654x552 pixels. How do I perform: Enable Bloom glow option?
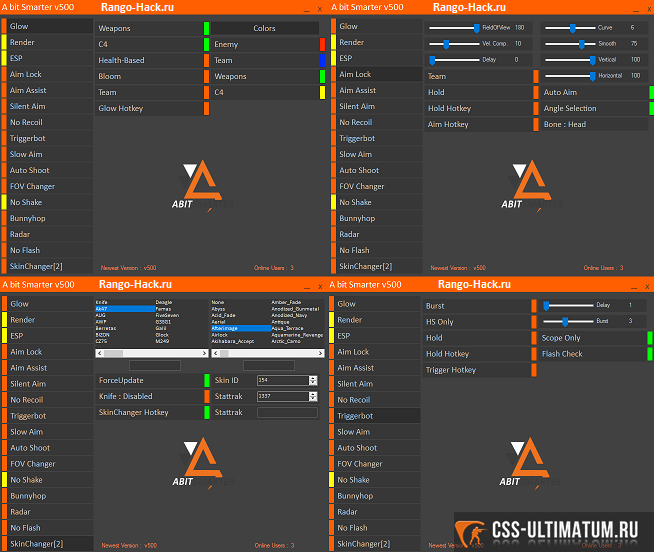click(x=152, y=76)
